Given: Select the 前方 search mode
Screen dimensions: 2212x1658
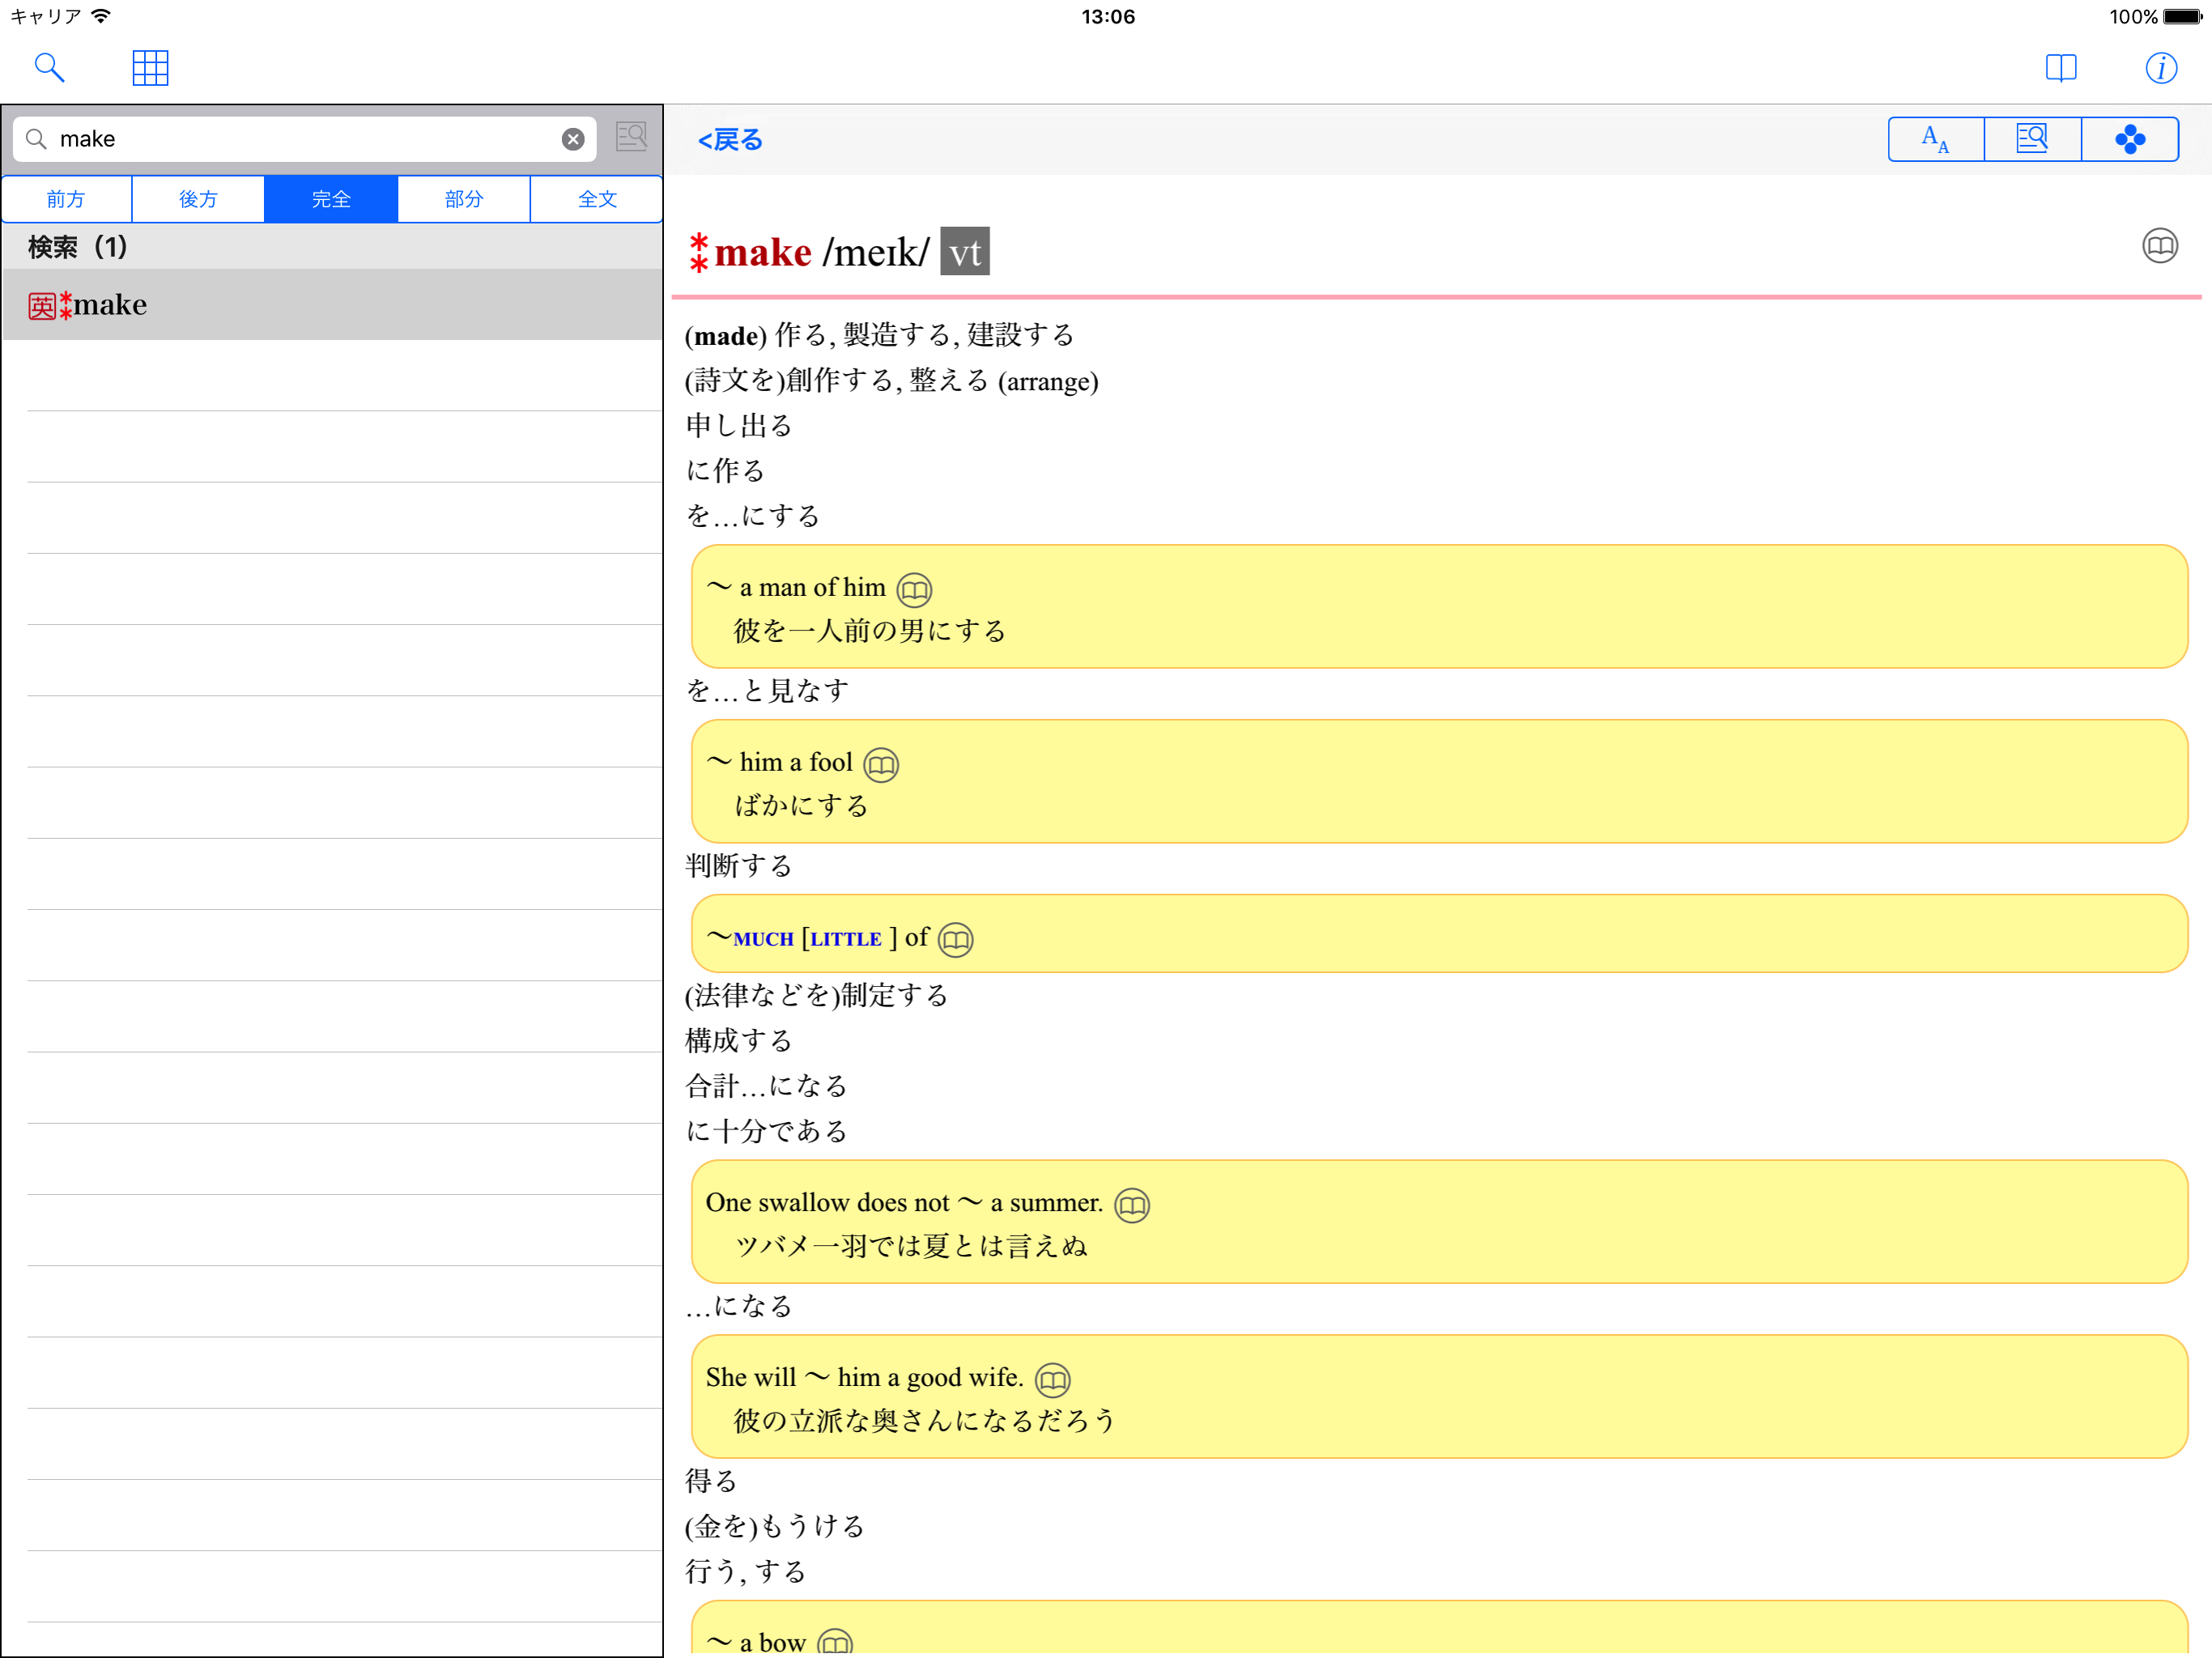Looking at the screenshot, I should click(66, 199).
